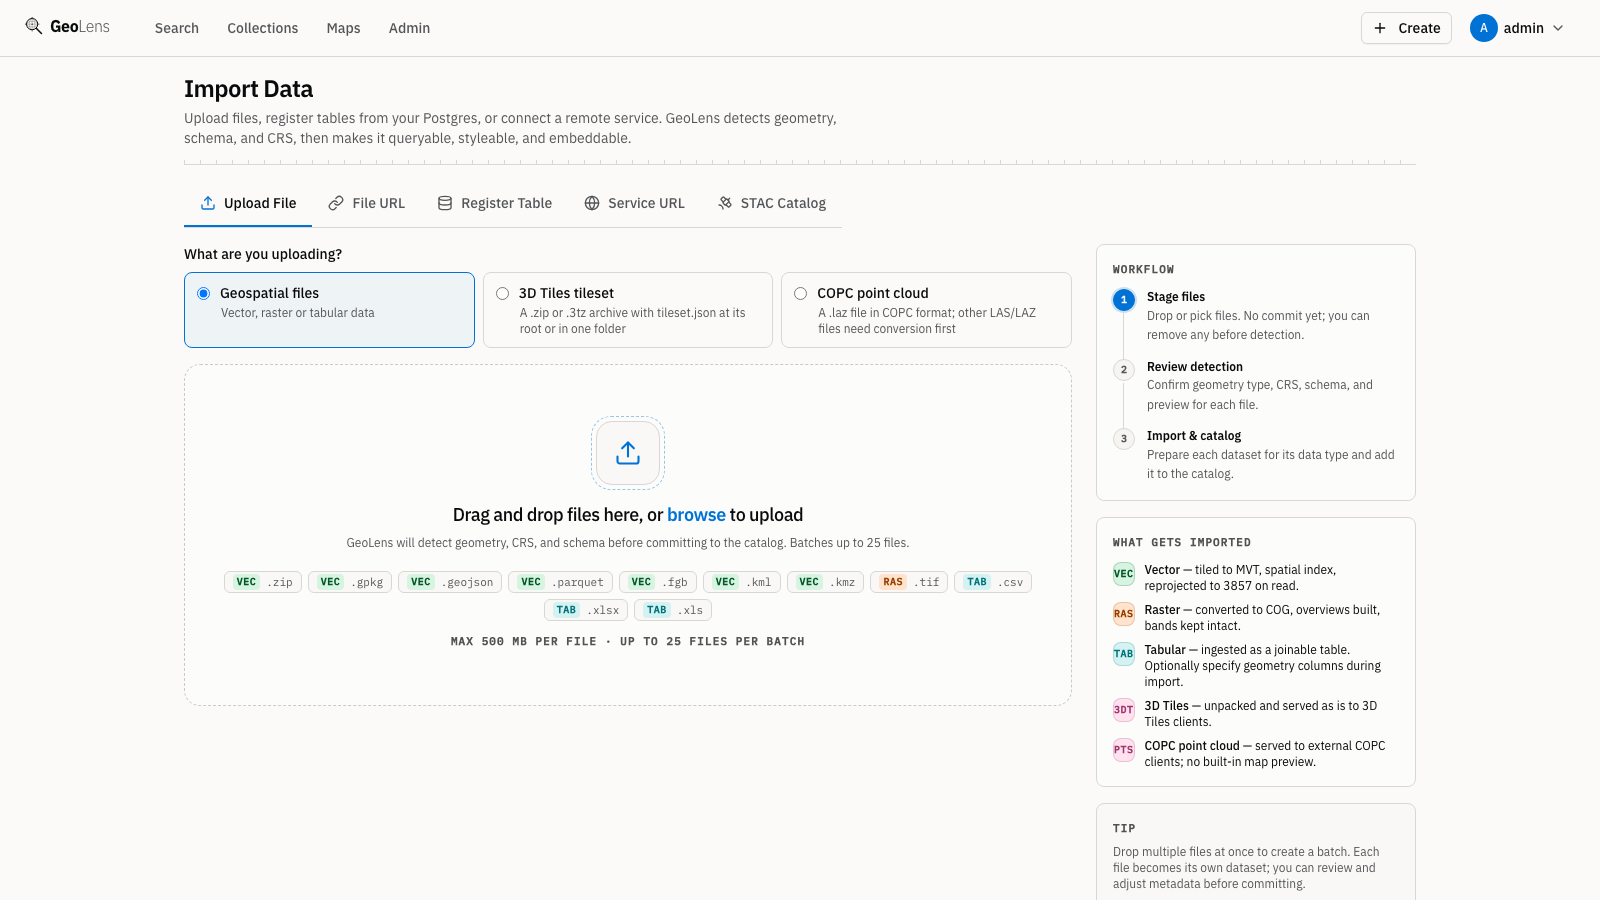1600x900 pixels.
Task: Click workflow step 1 circle
Action: 1124,300
